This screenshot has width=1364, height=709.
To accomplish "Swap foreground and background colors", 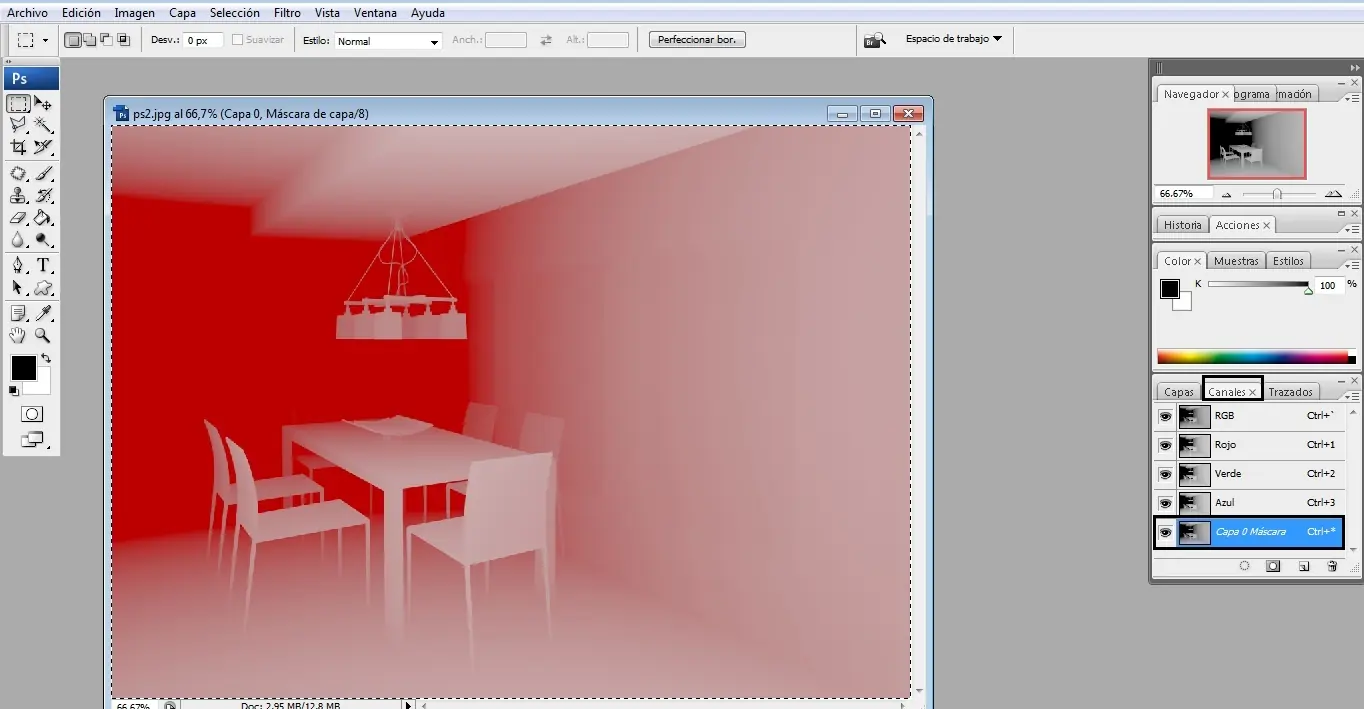I will pos(45,358).
